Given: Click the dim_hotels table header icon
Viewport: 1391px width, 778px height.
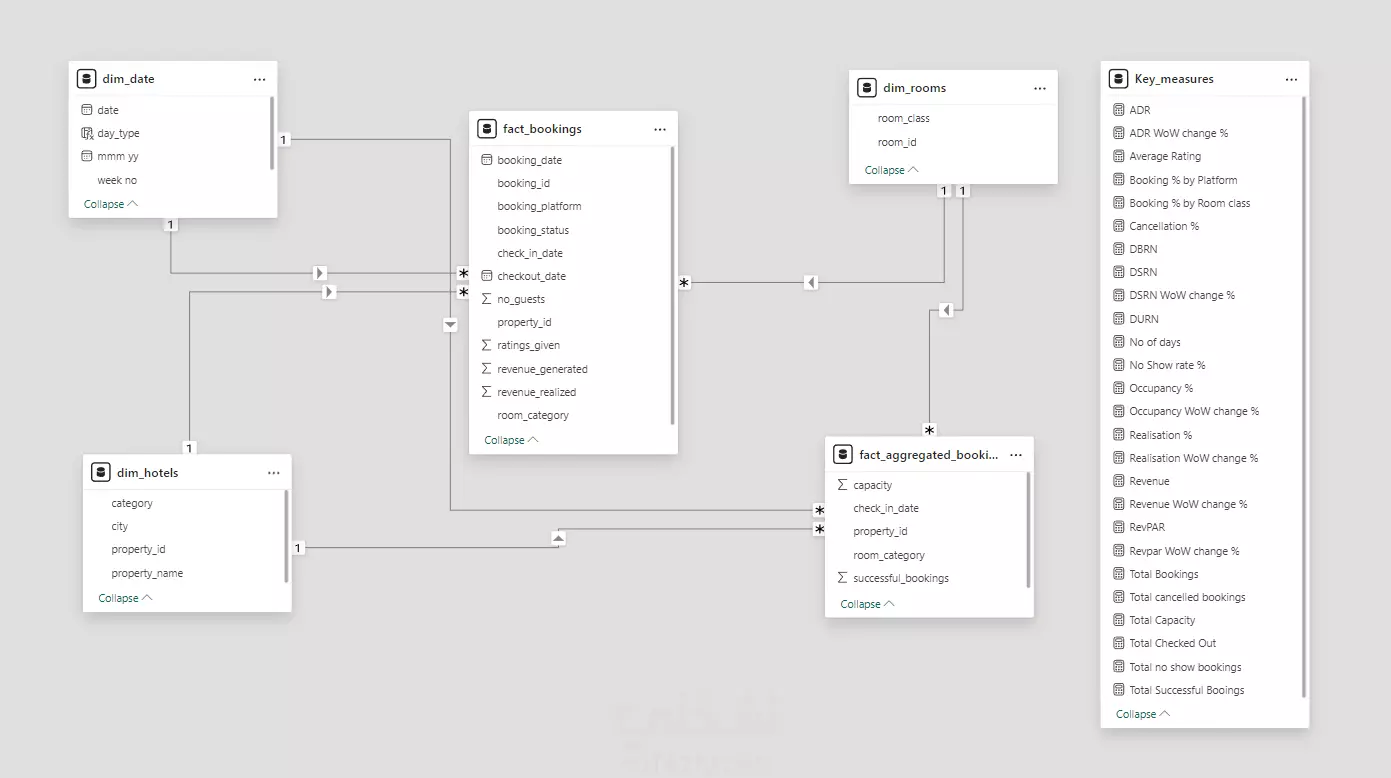Looking at the screenshot, I should coord(101,473).
